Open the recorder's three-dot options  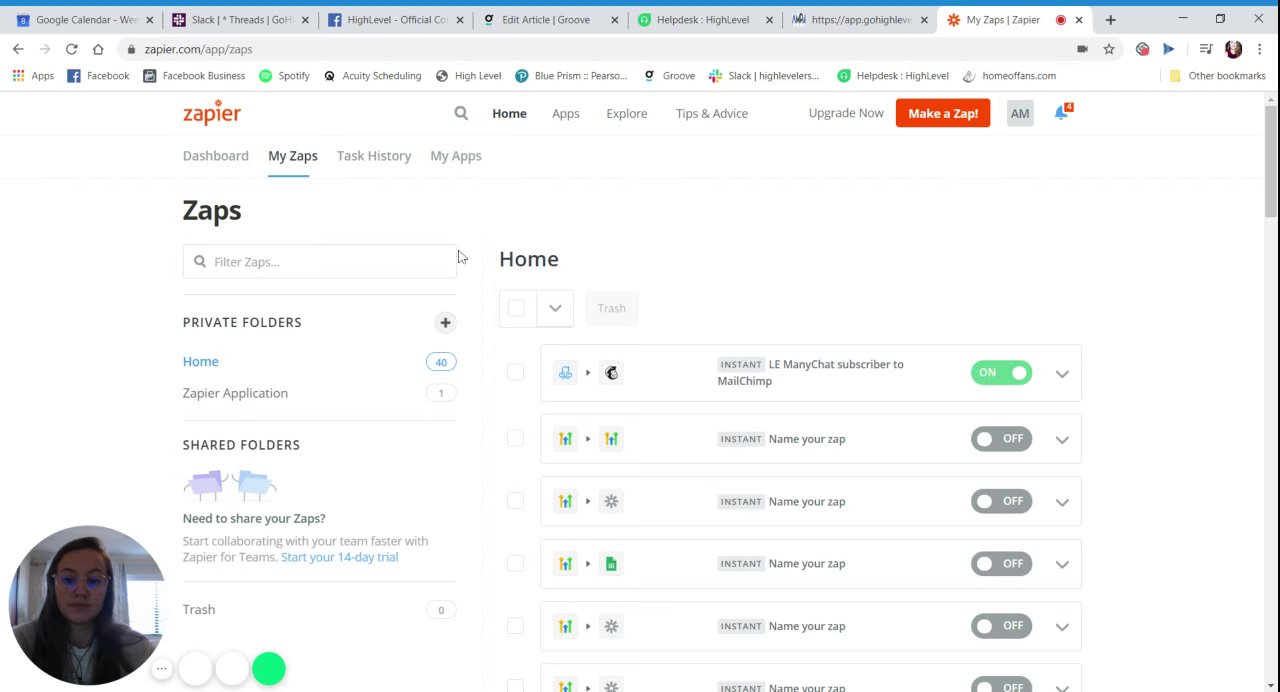(161, 669)
